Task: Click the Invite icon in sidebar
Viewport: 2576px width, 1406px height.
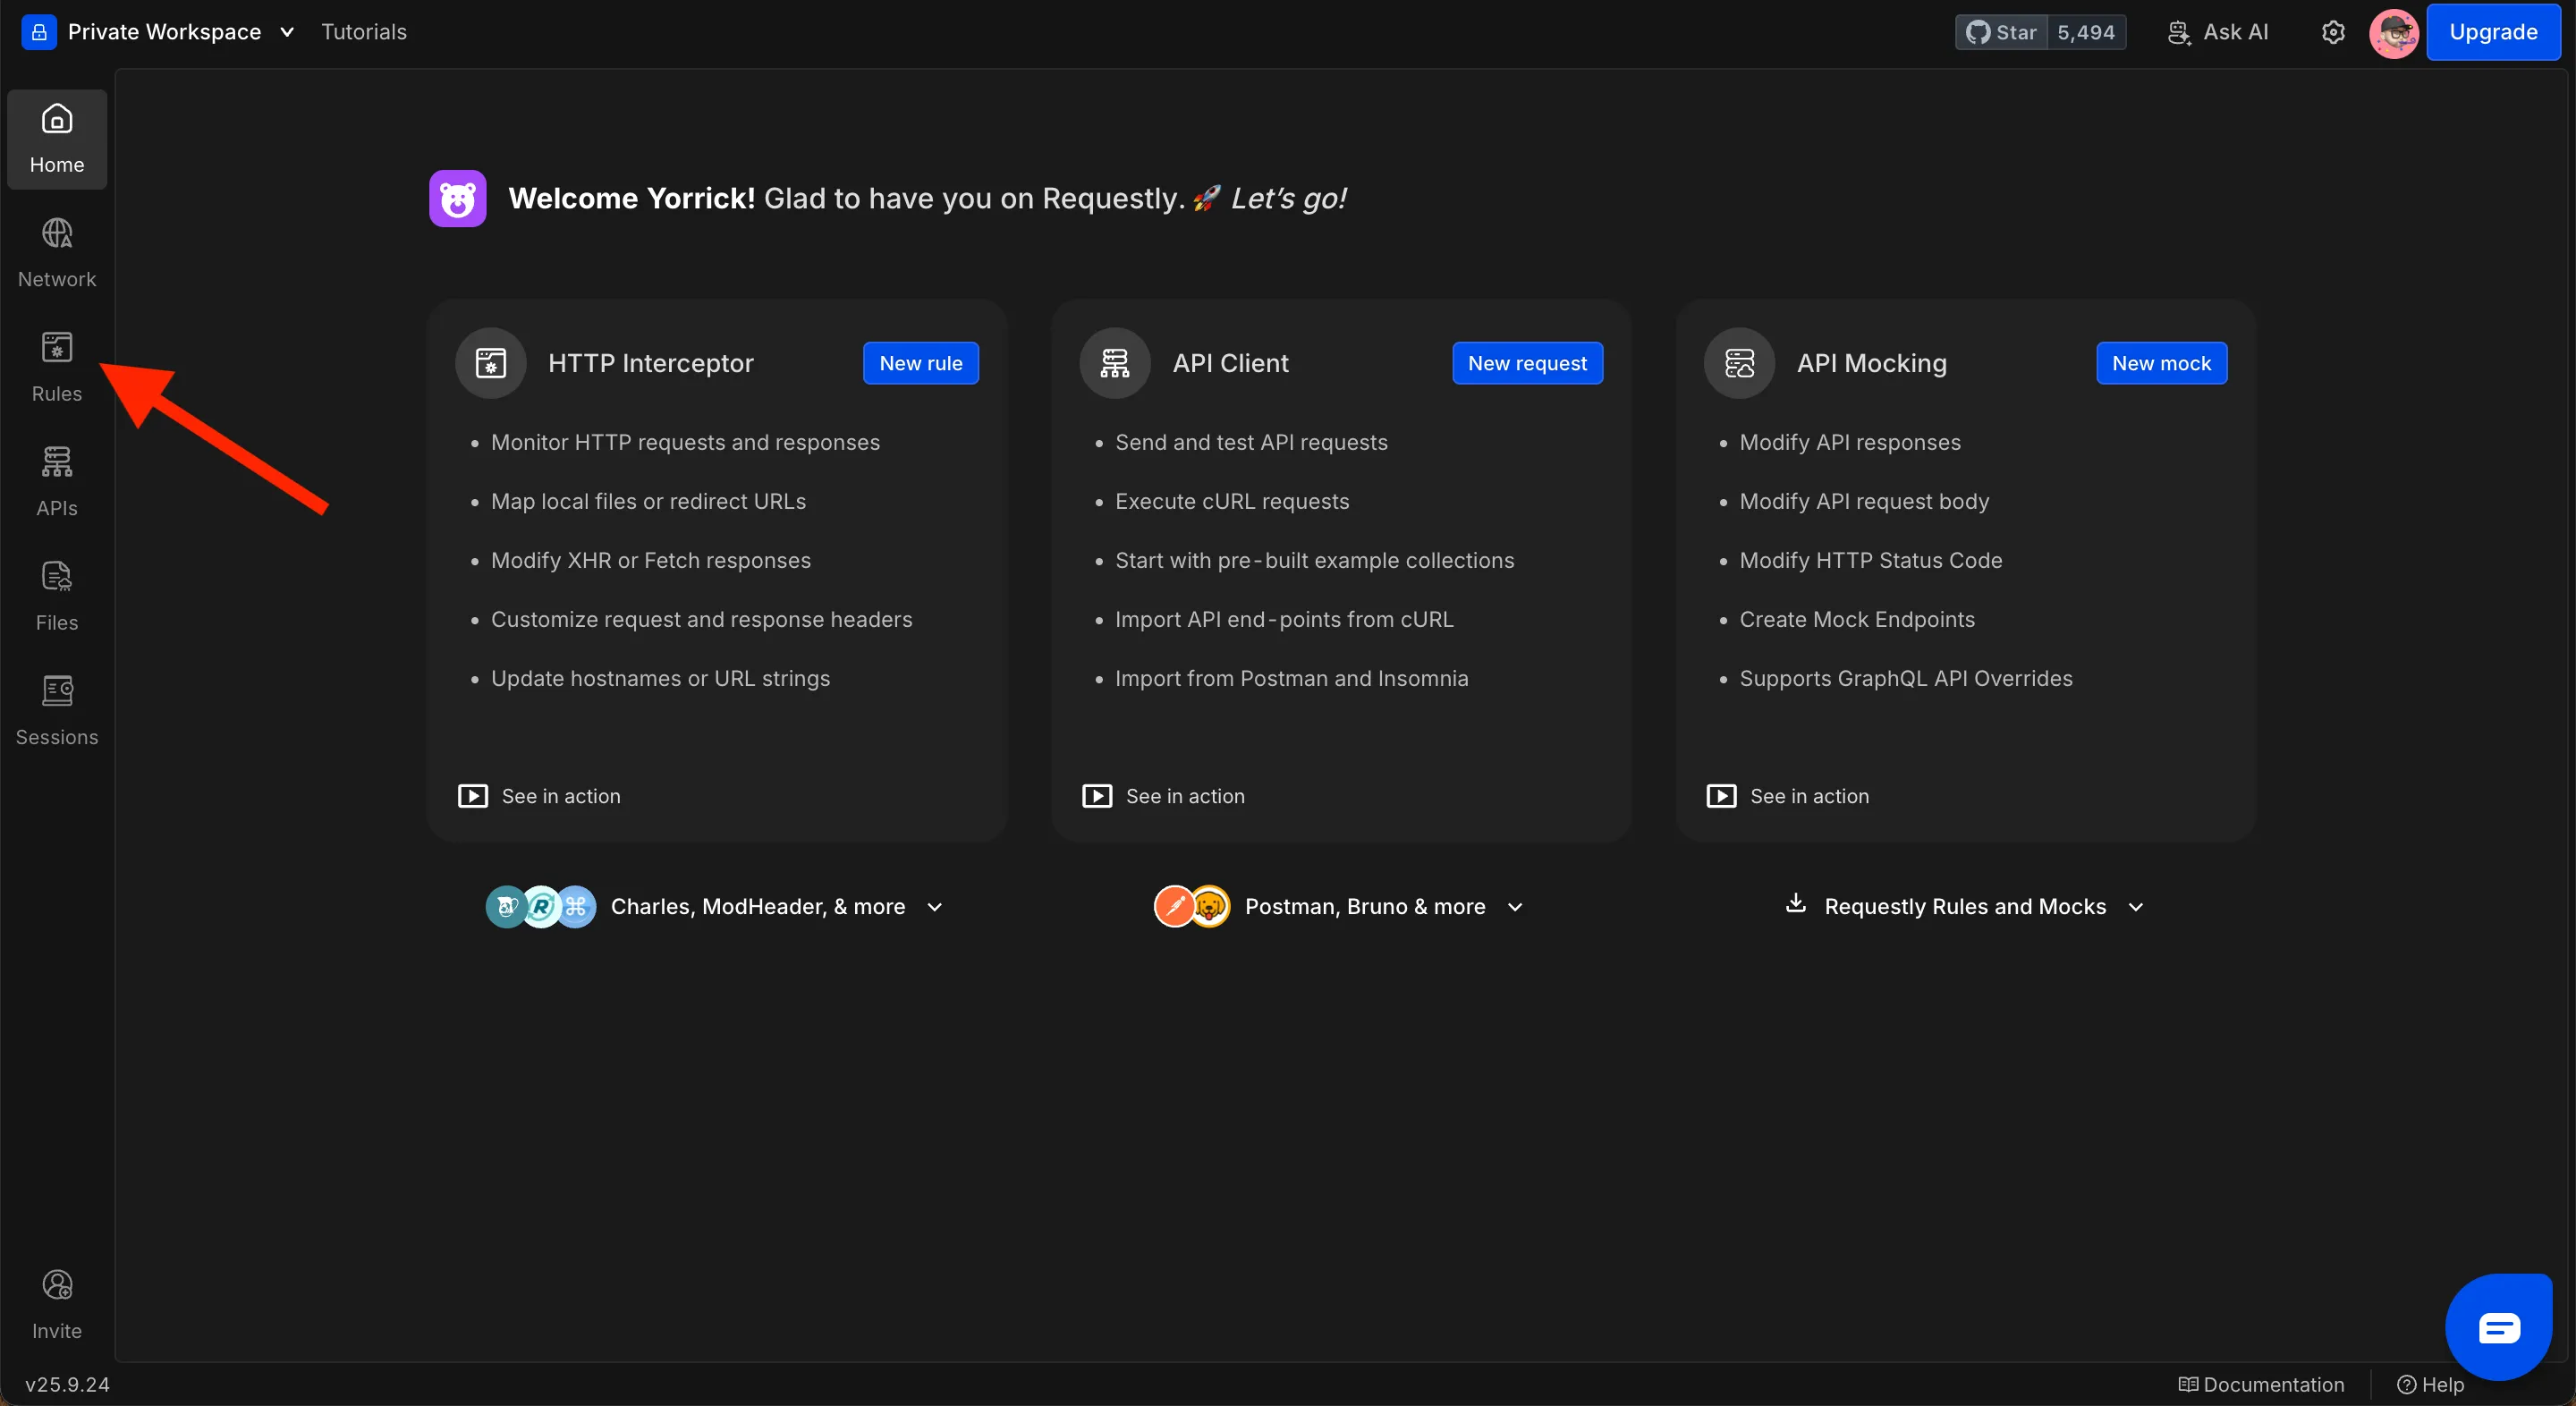Action: (57, 1304)
